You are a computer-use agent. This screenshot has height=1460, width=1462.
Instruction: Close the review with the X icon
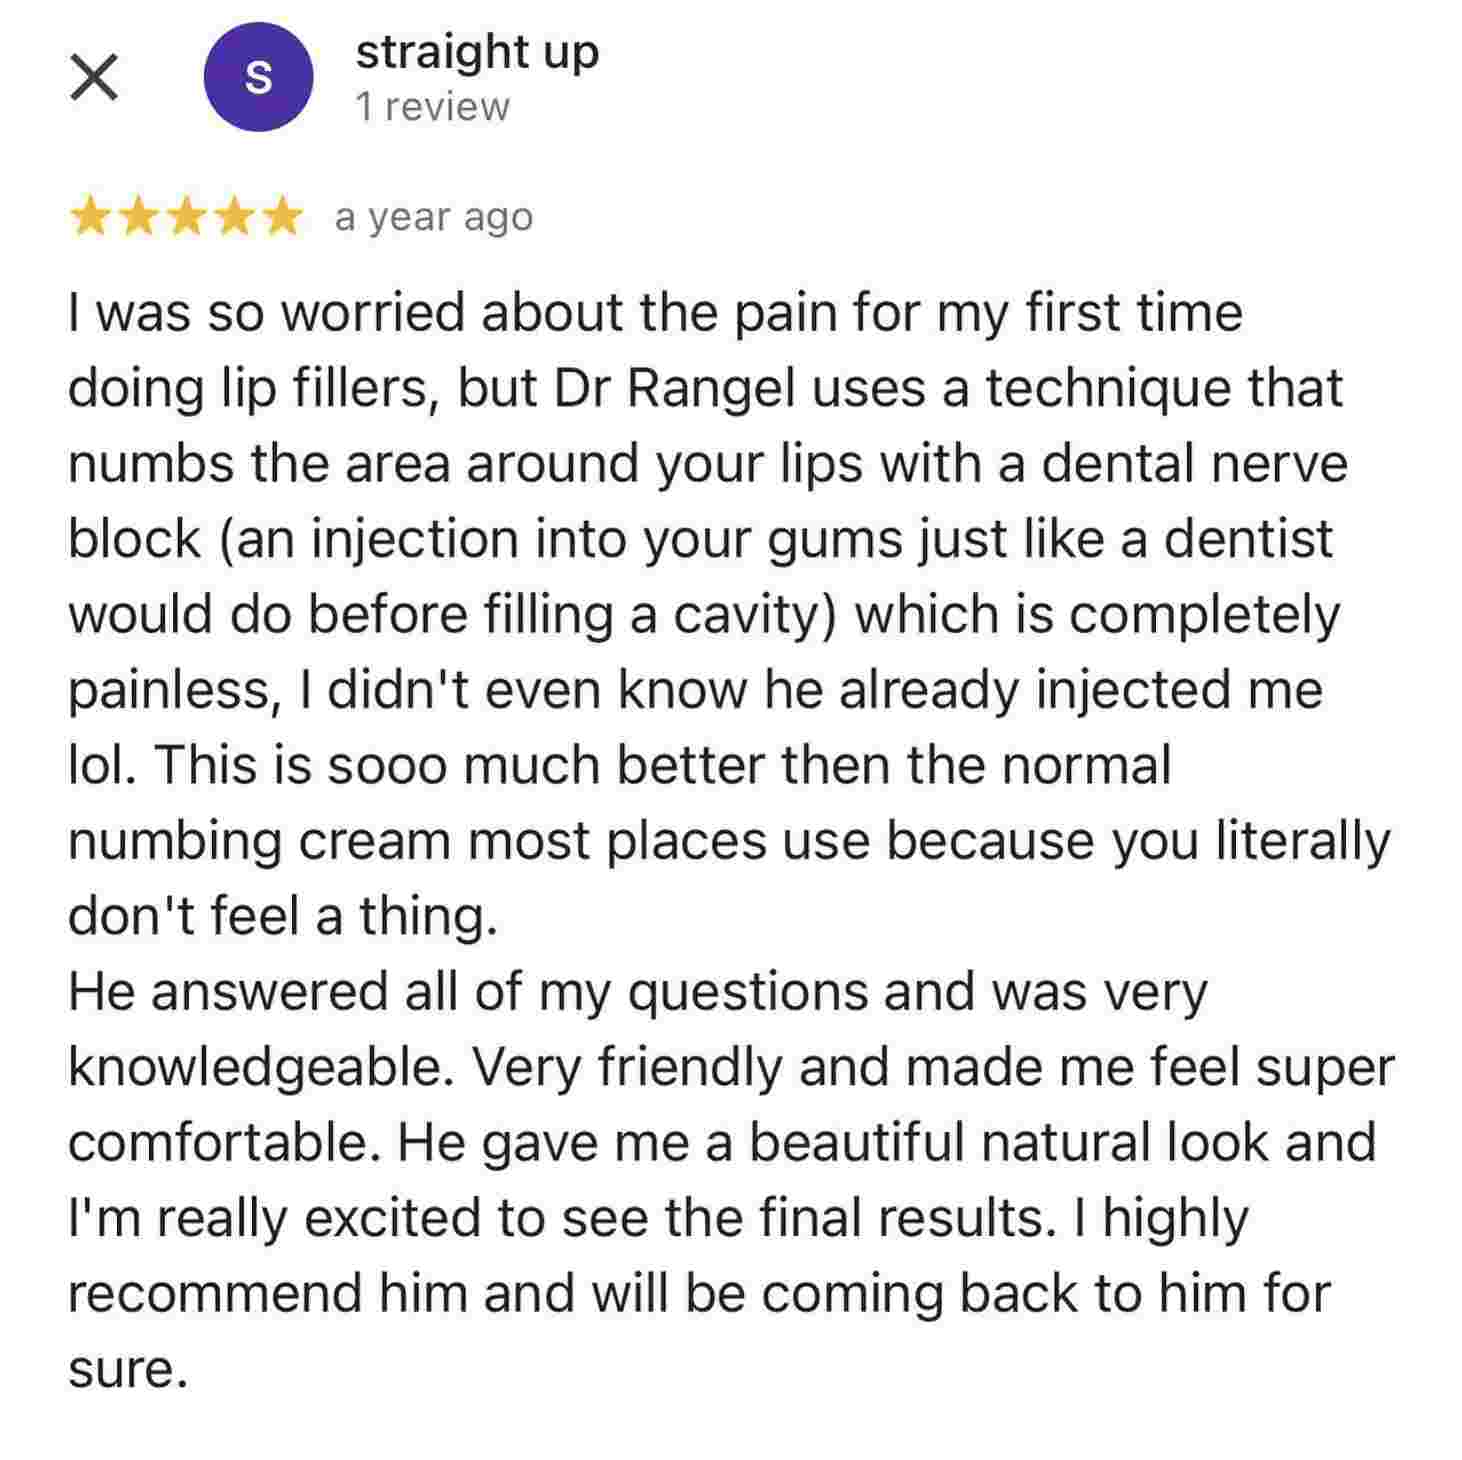[x=95, y=78]
